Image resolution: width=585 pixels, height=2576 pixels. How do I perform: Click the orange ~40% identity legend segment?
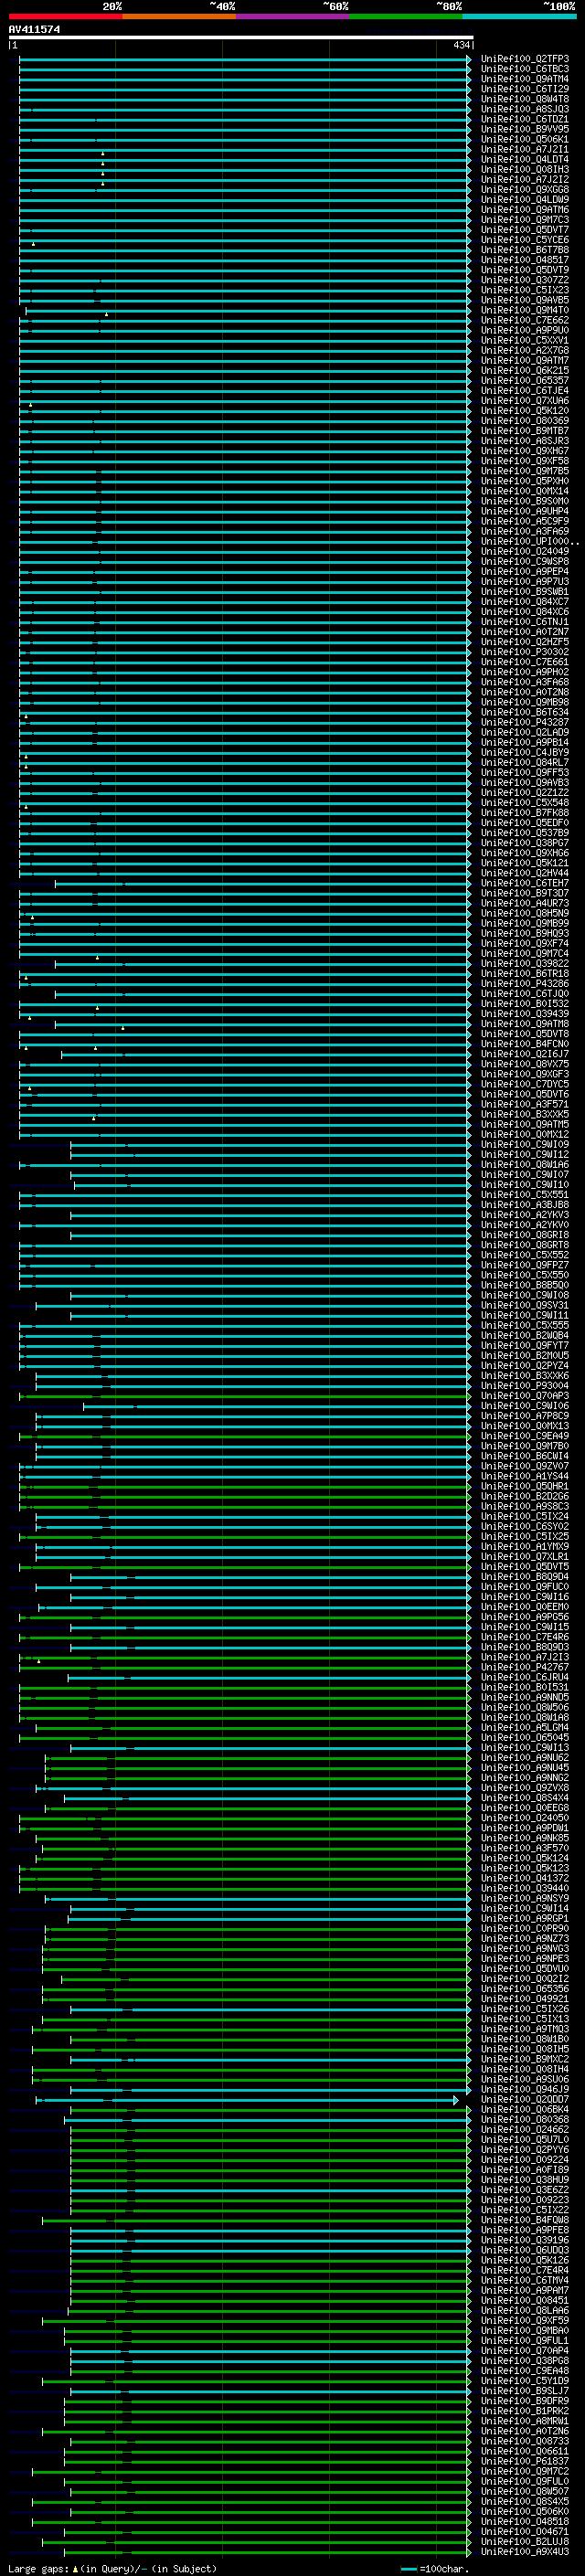pos(179,17)
